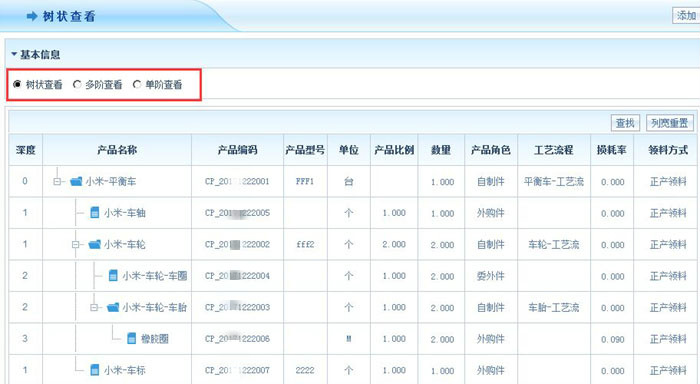The width and height of the screenshot is (700, 384).
Task: Click the folder icon beside 小米-车轮
Action: pyautogui.click(x=95, y=244)
